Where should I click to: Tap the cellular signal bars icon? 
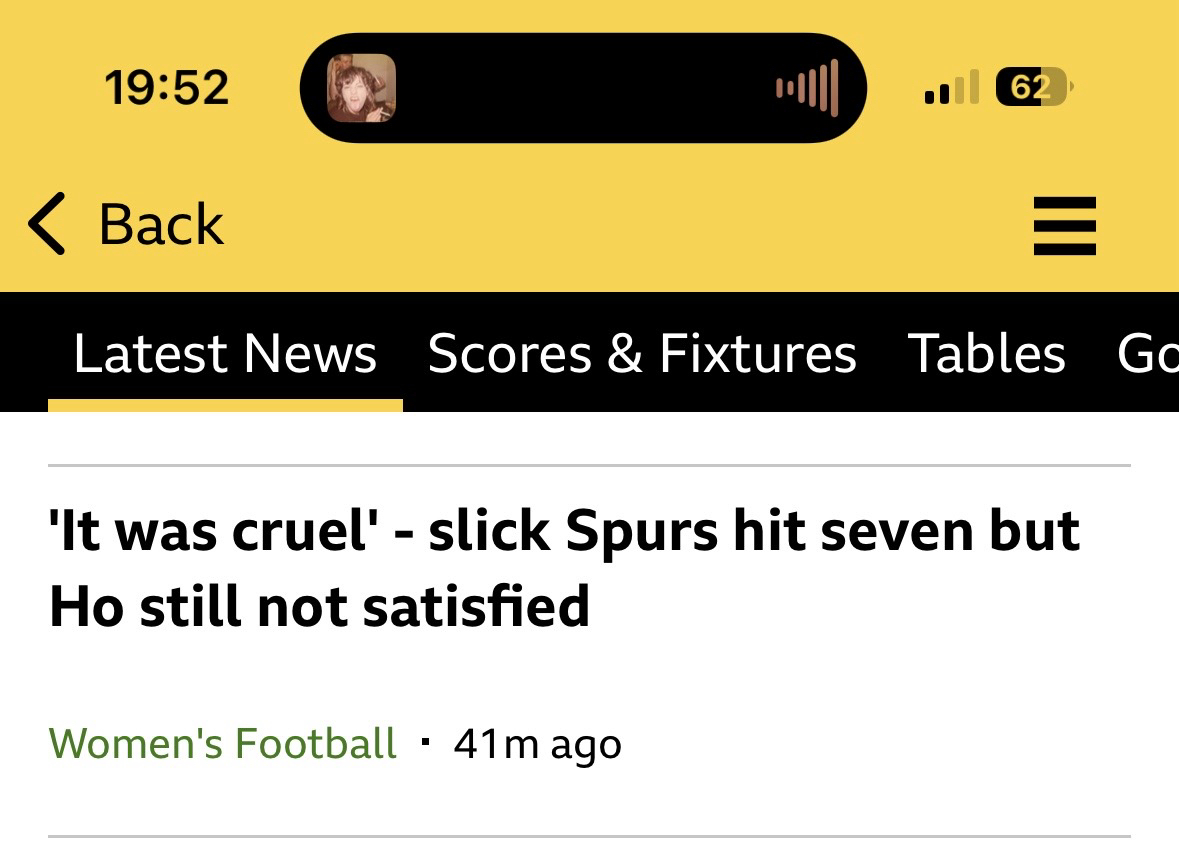pyautogui.click(x=951, y=88)
